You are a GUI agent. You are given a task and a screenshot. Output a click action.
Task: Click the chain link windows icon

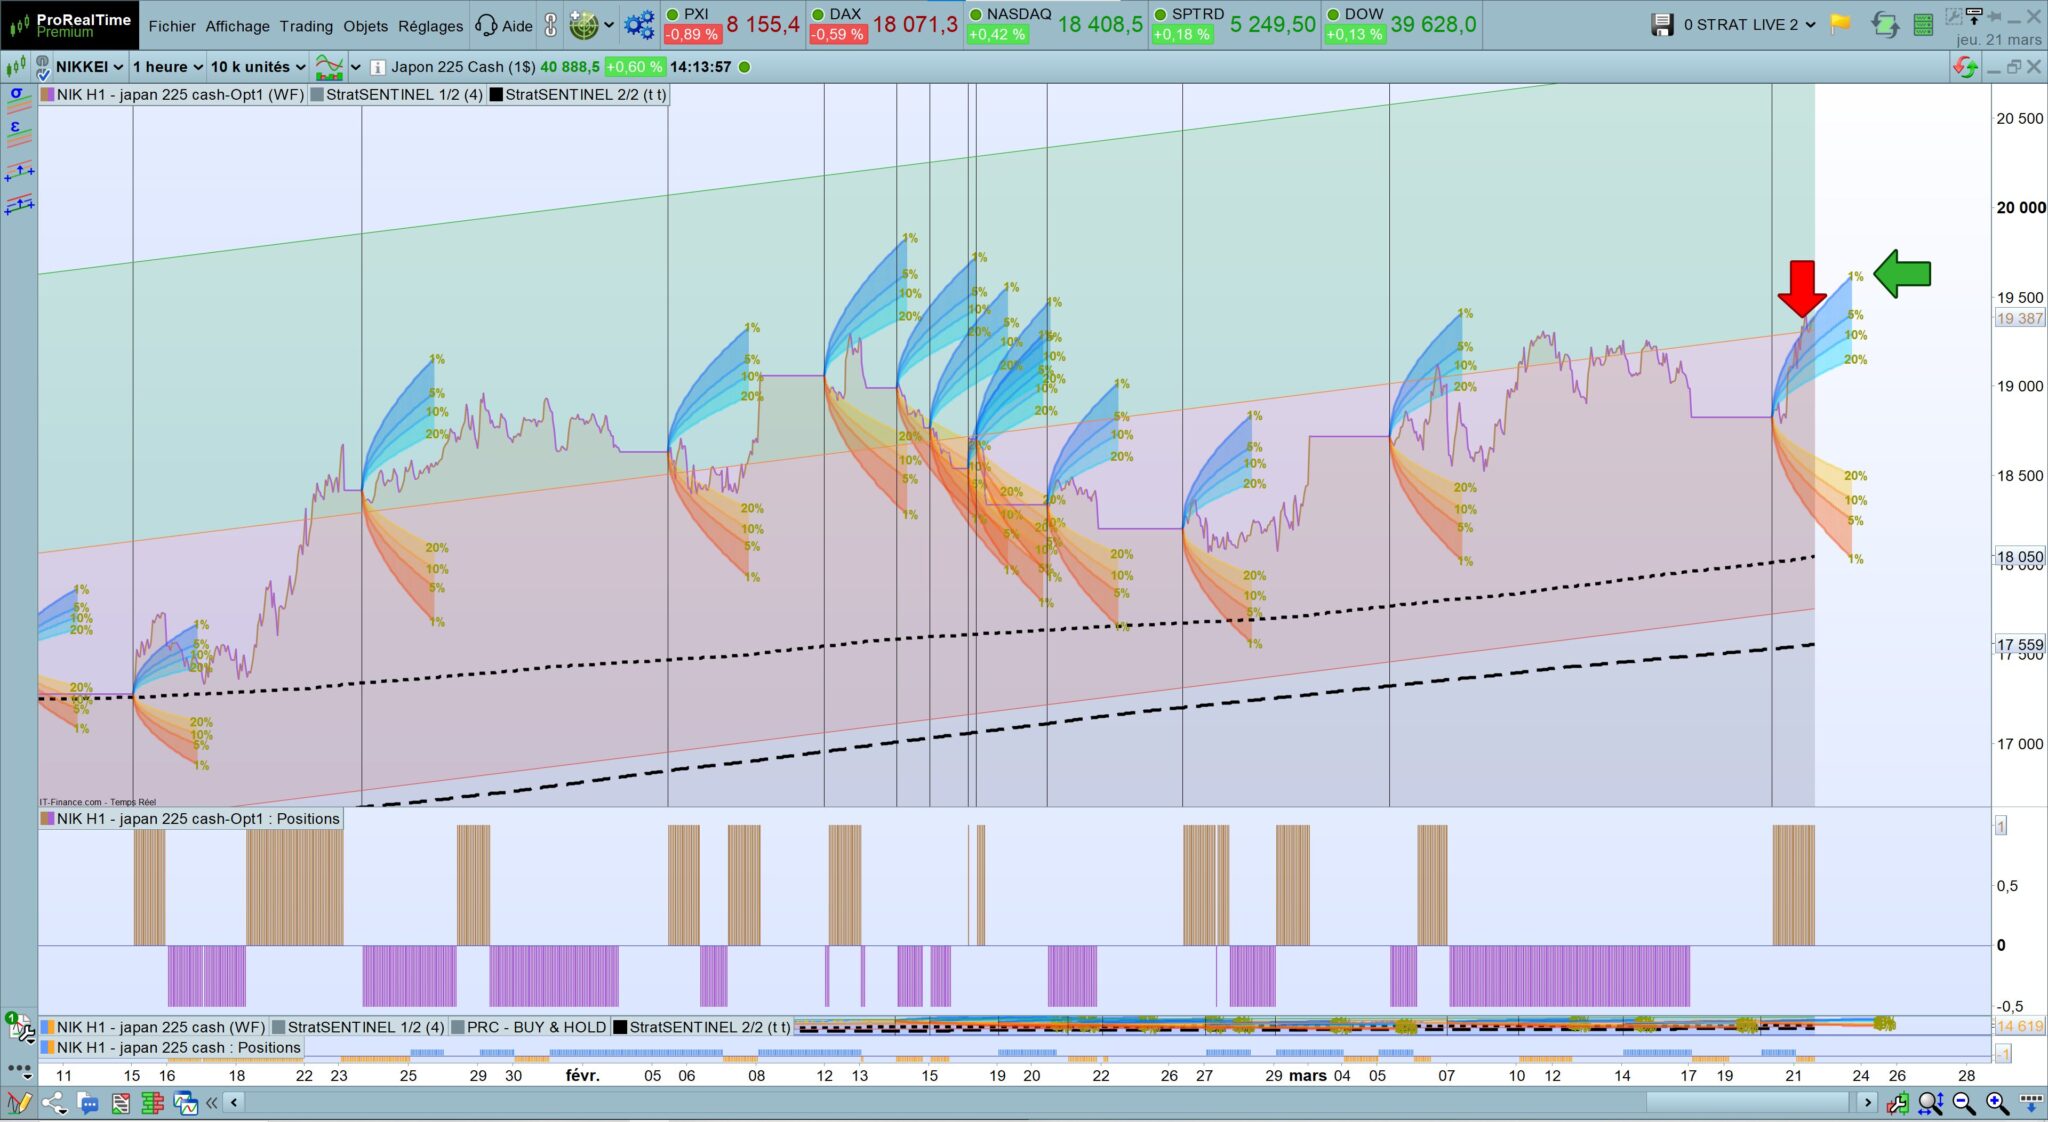point(550,25)
